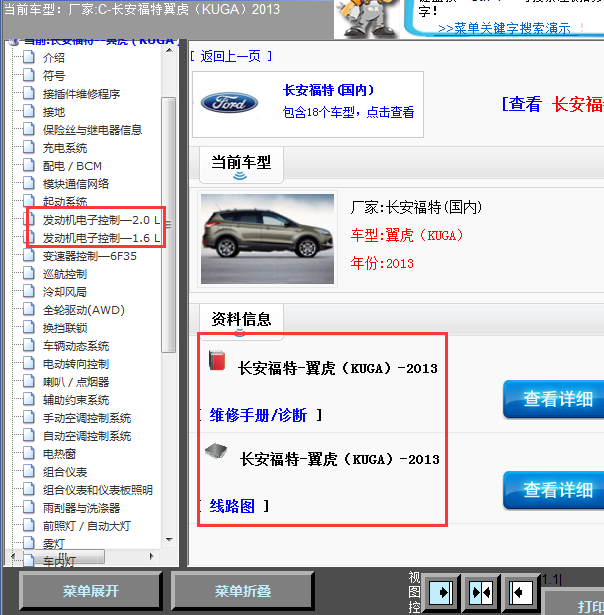Click the 返回上一页 link
This screenshot has width=604, height=615.
tap(231, 56)
